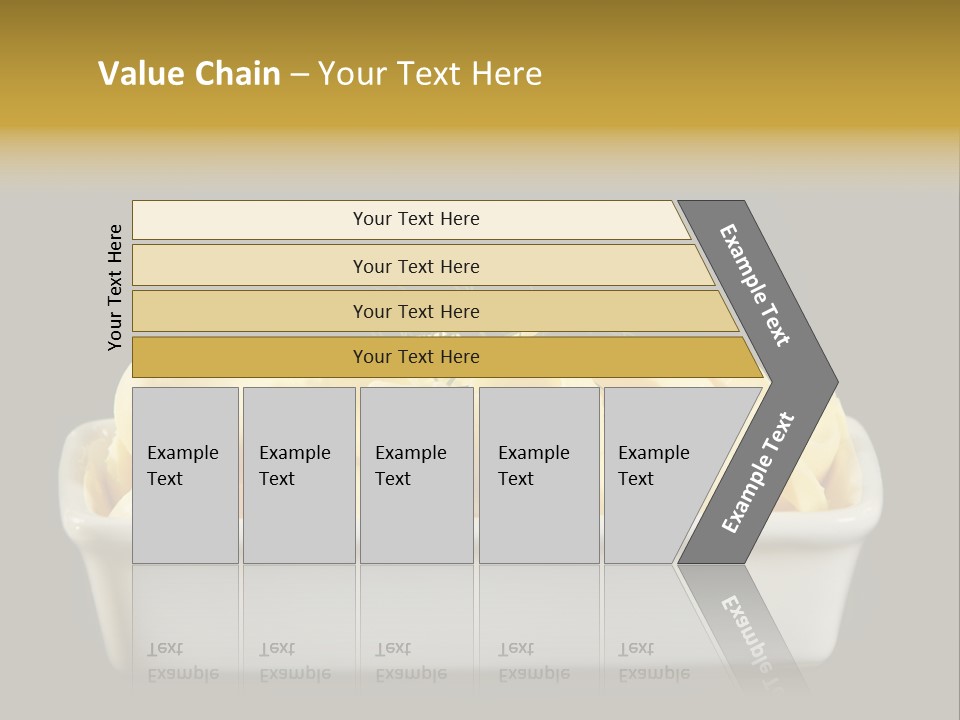Click the first gray "Example Text" box

185,475
